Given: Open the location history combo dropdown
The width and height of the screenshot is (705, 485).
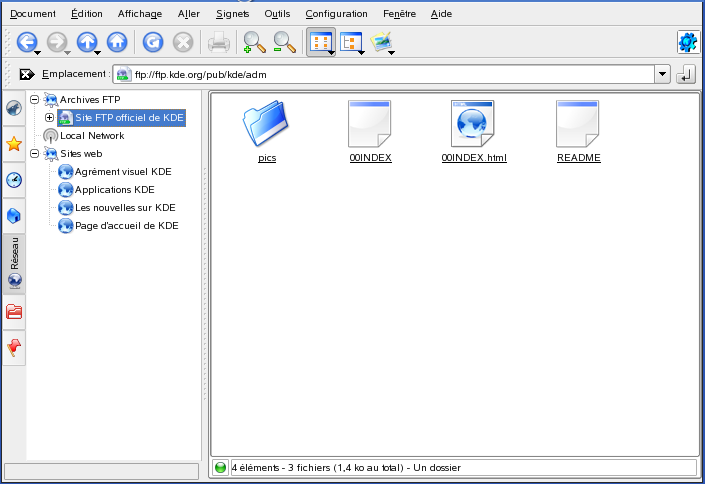Looking at the screenshot, I should tap(662, 74).
